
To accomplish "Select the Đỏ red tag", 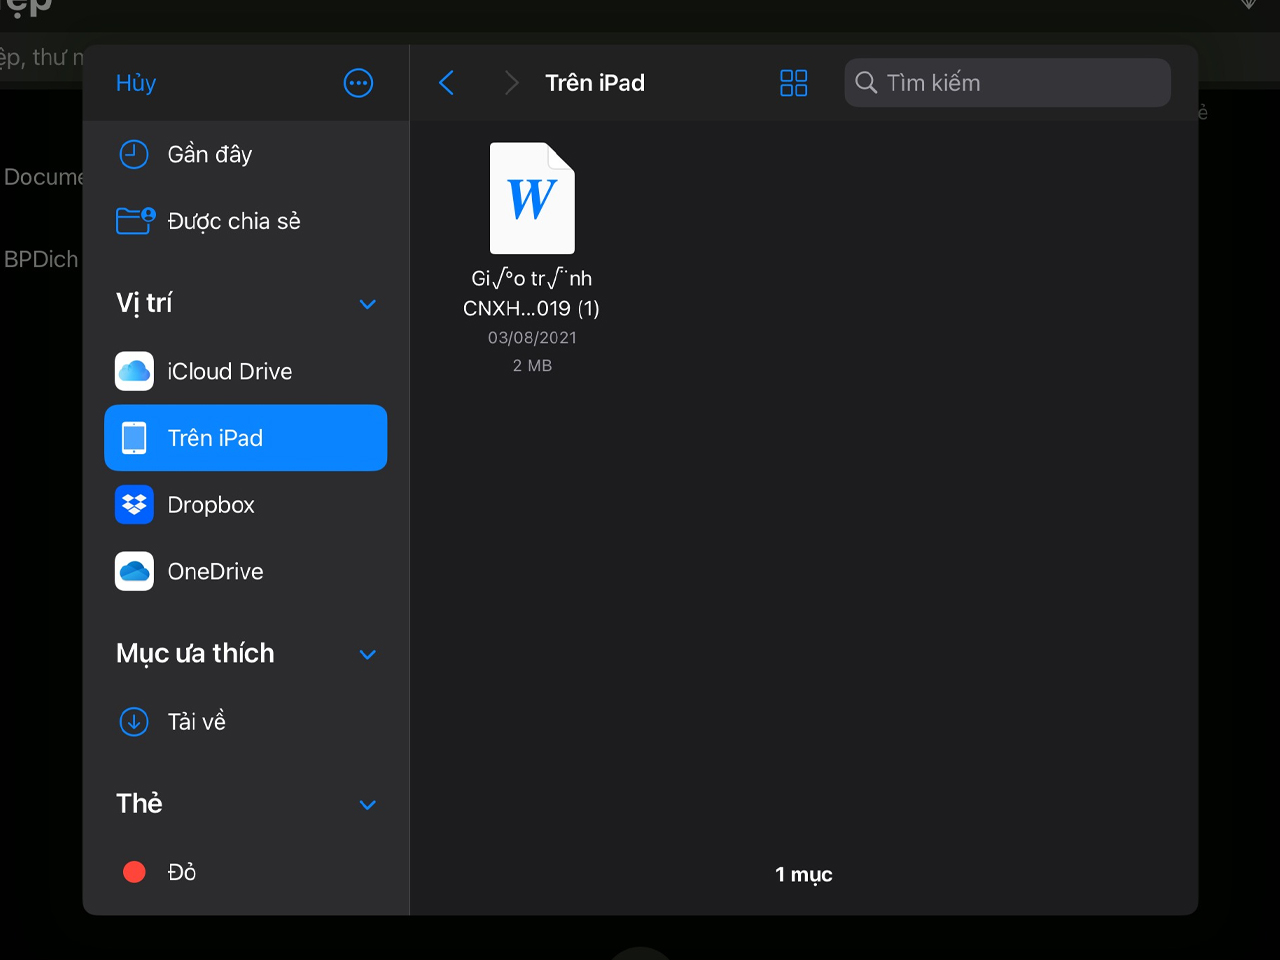I will 246,872.
